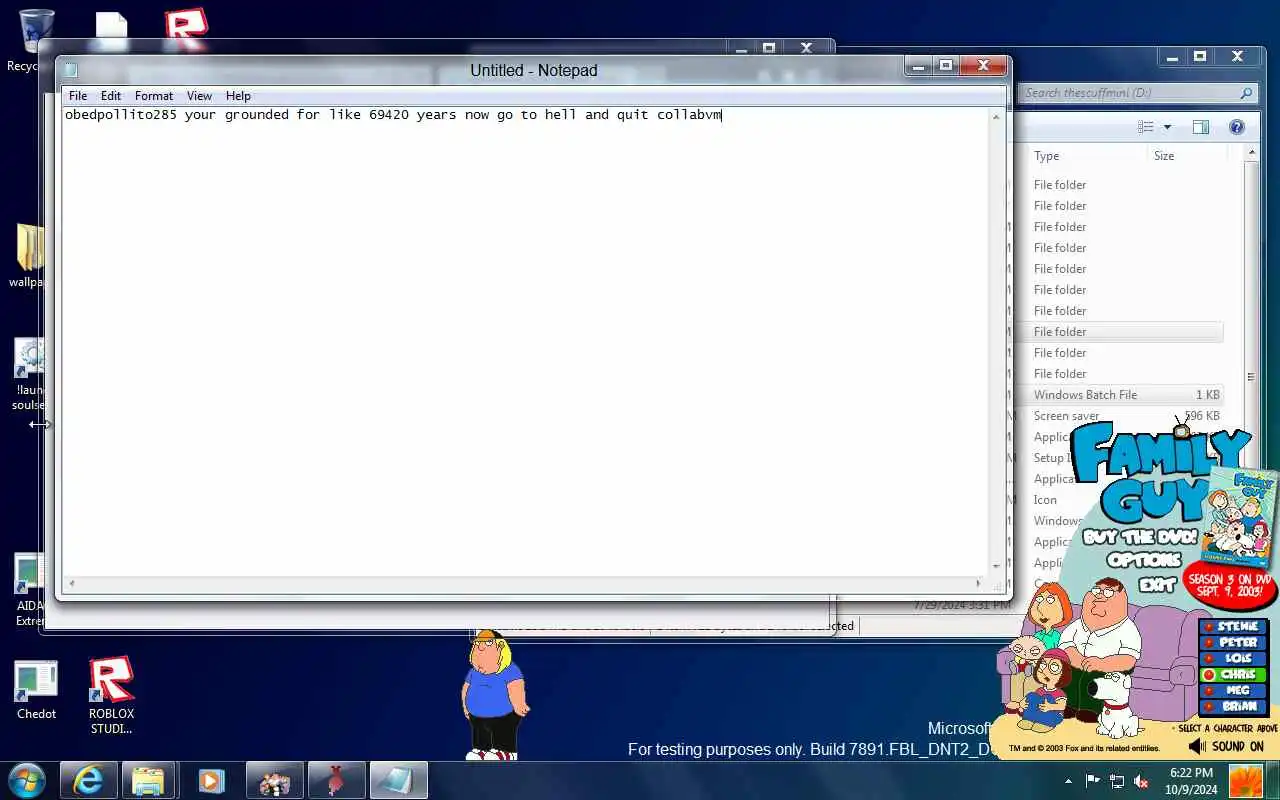Click Notepad's horizontal scrollbar right arrow
This screenshot has width=1280, height=800.
979,583
